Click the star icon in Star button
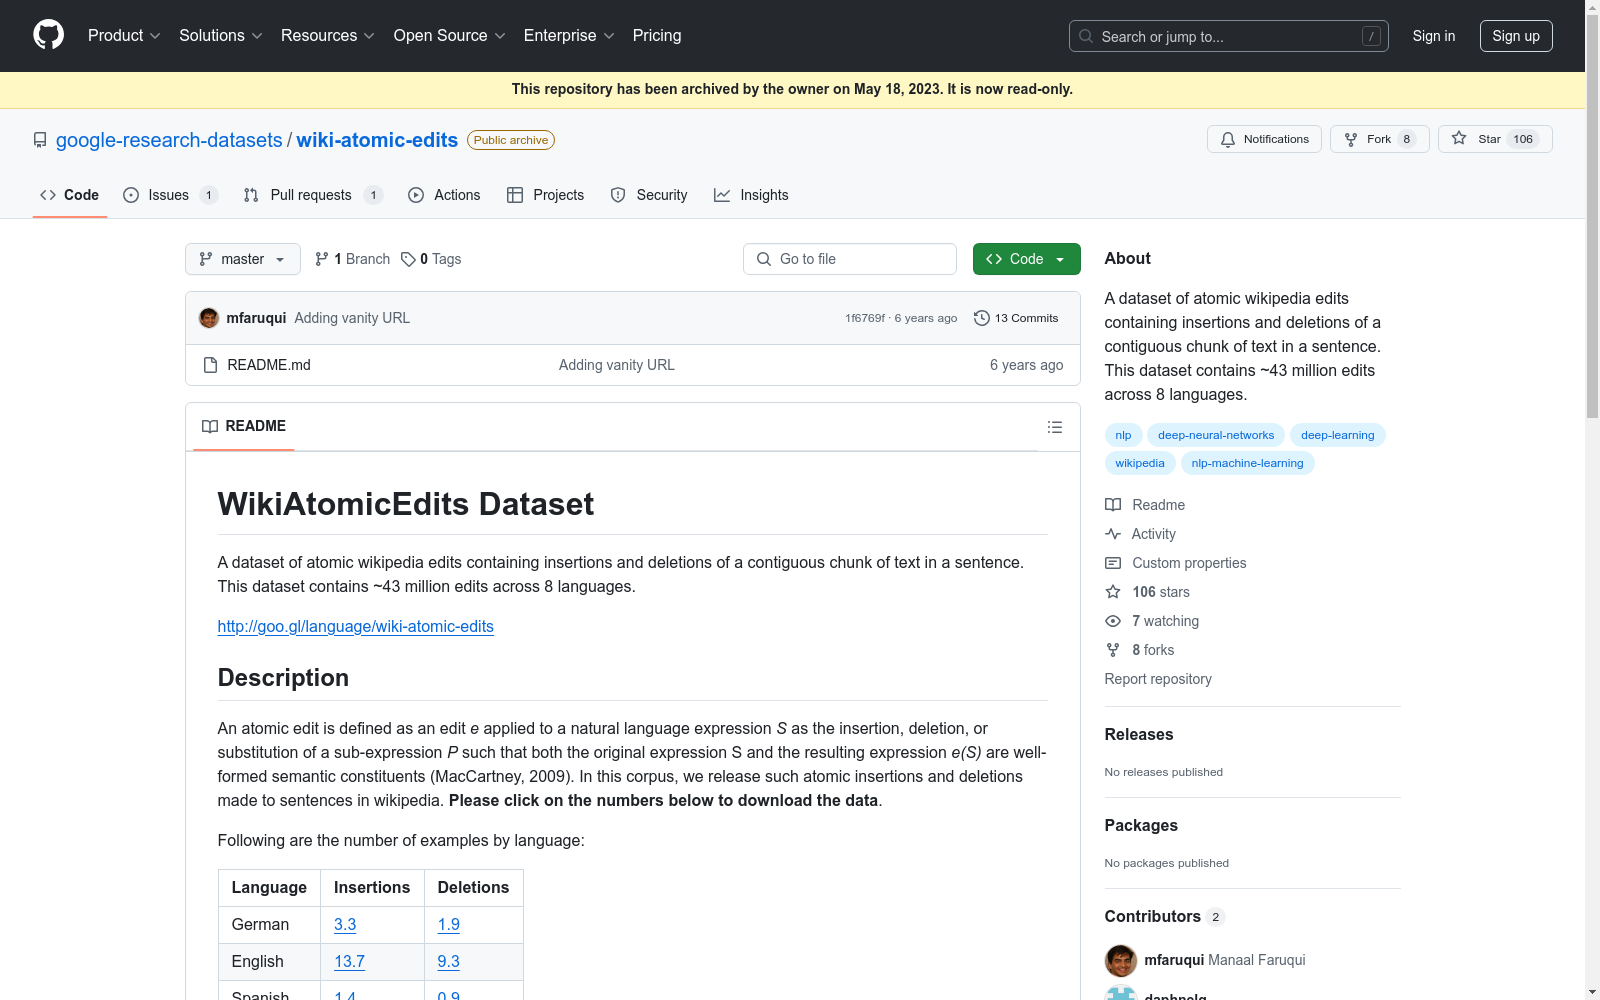 tap(1459, 139)
